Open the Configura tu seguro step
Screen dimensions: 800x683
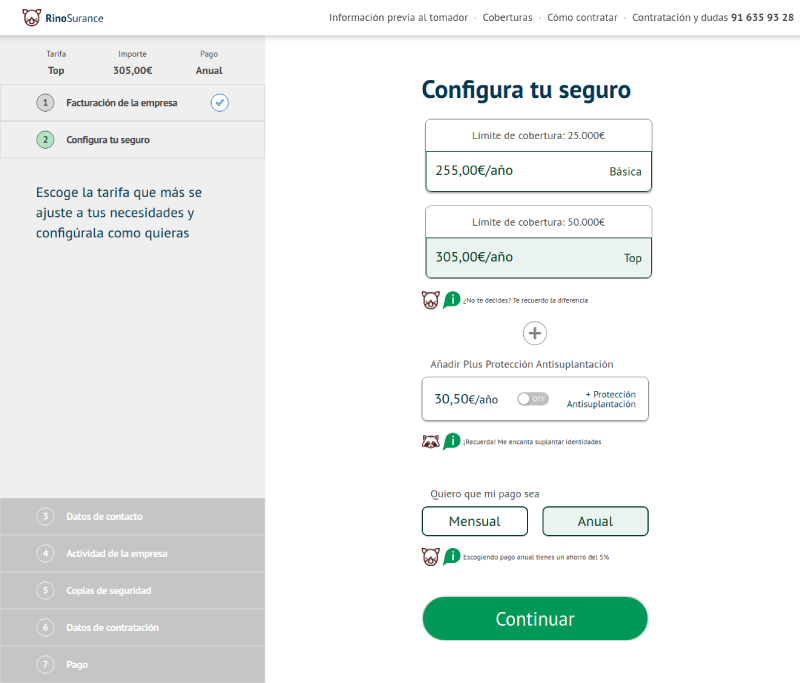pyautogui.click(x=133, y=140)
